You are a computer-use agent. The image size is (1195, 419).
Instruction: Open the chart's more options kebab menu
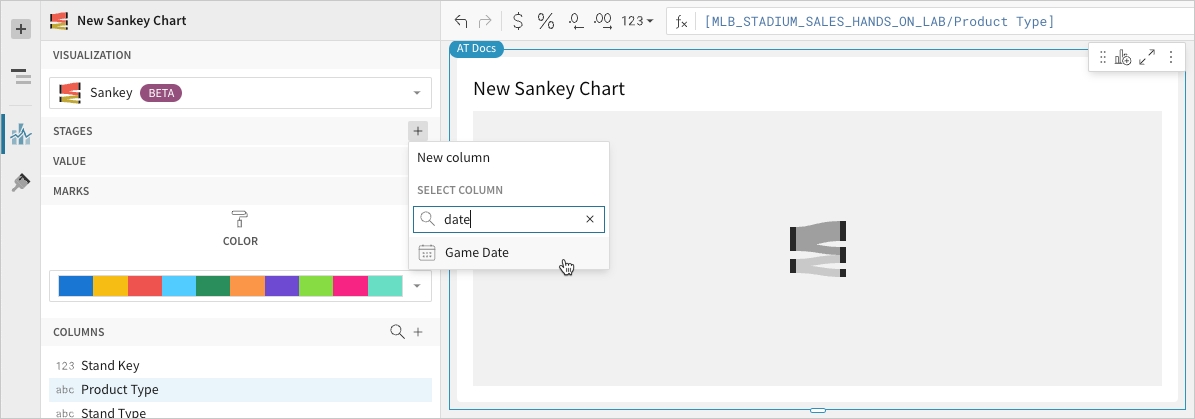pos(1170,58)
